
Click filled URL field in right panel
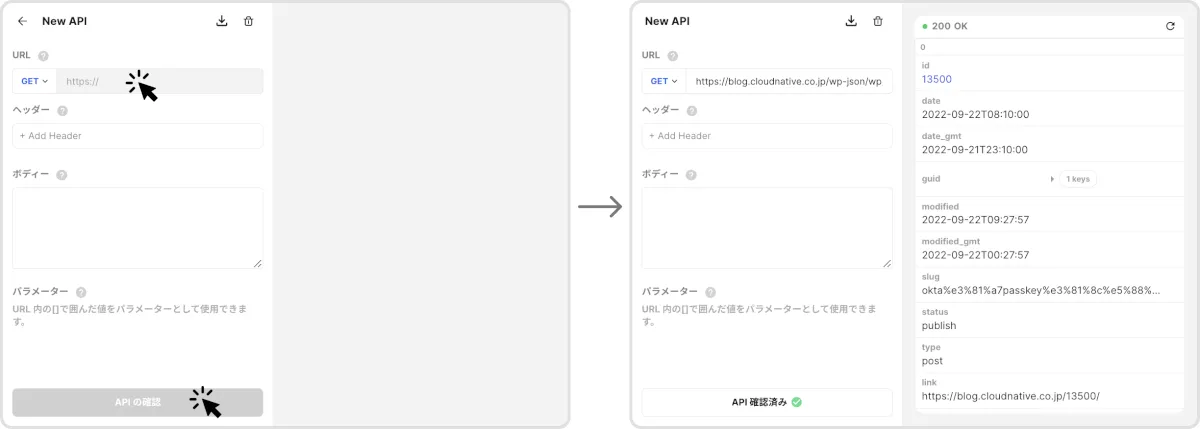click(x=788, y=81)
